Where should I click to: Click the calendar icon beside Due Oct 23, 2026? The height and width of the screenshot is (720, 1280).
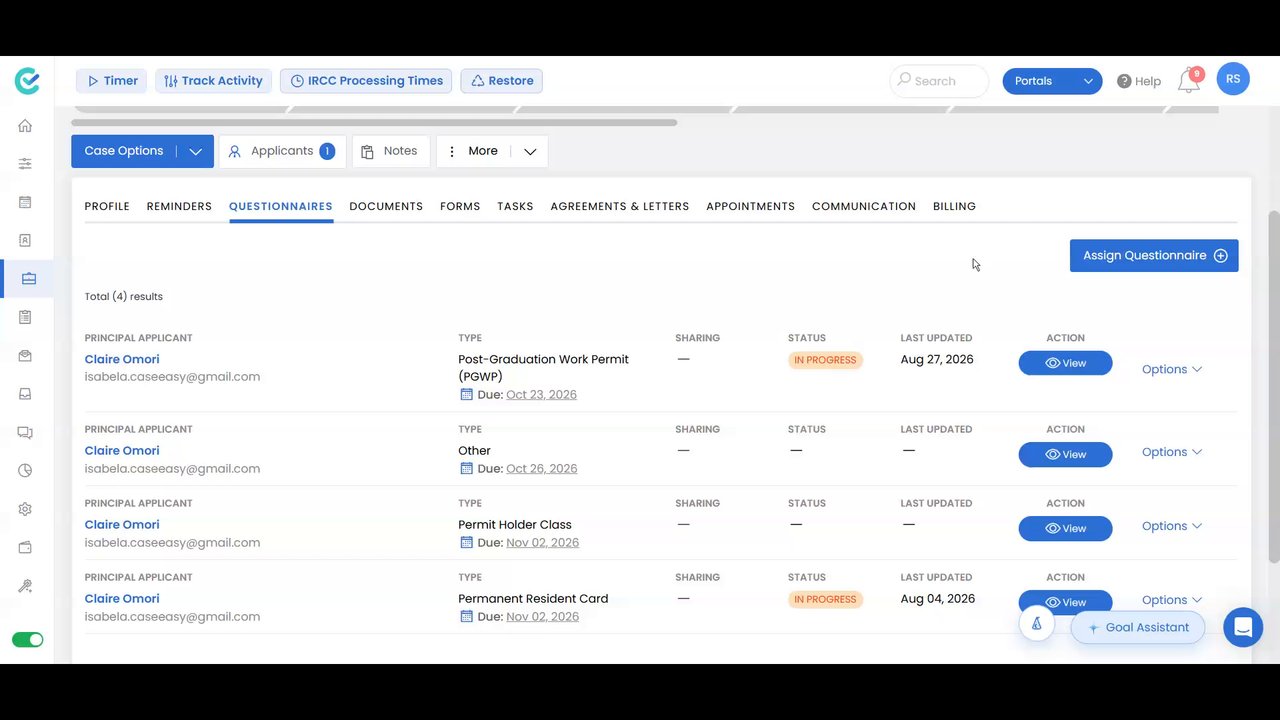coord(466,394)
